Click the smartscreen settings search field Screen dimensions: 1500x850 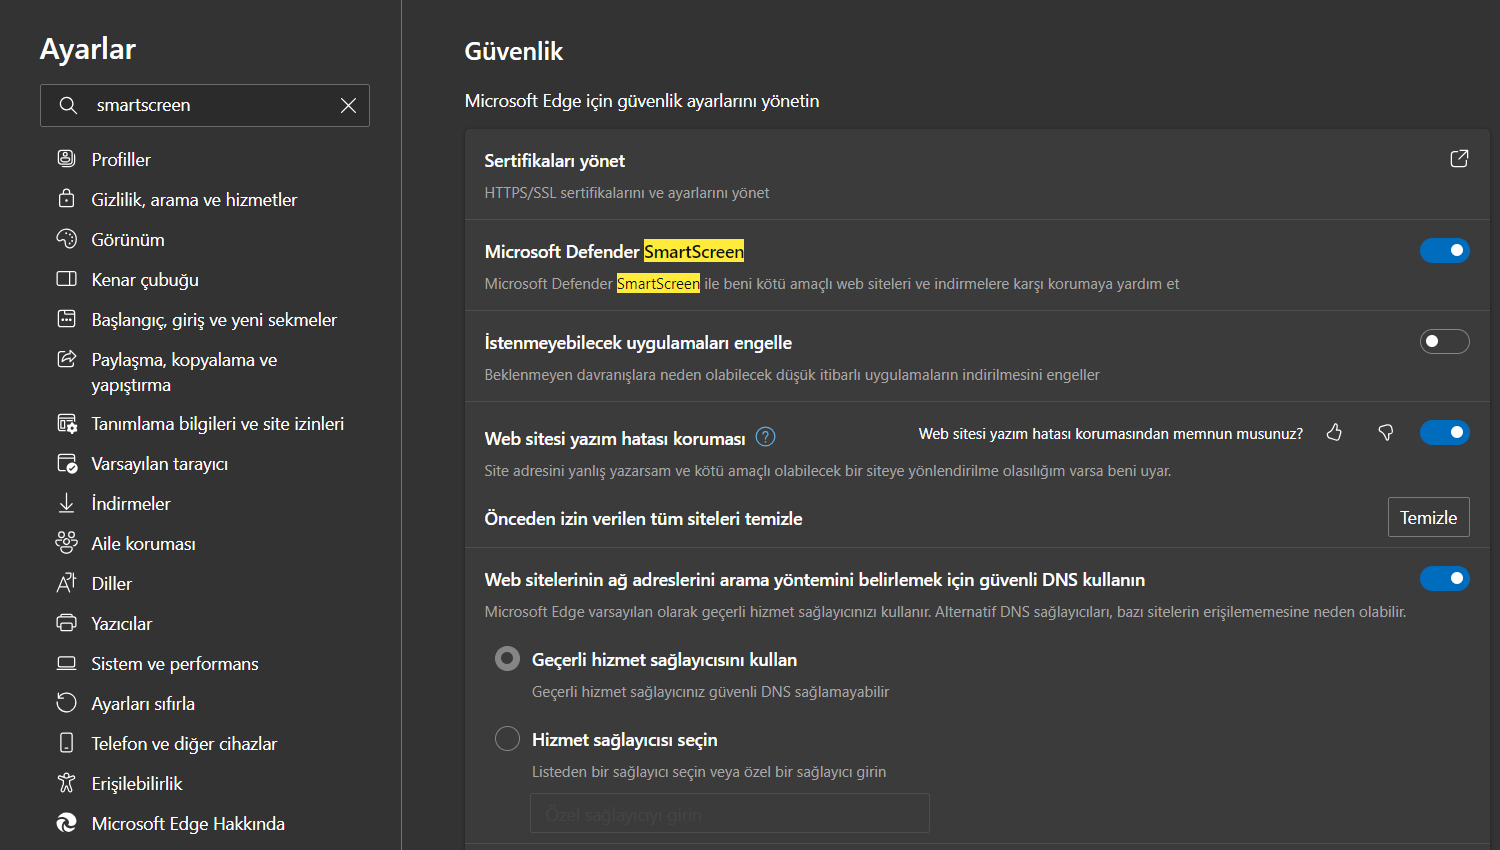[x=205, y=105]
